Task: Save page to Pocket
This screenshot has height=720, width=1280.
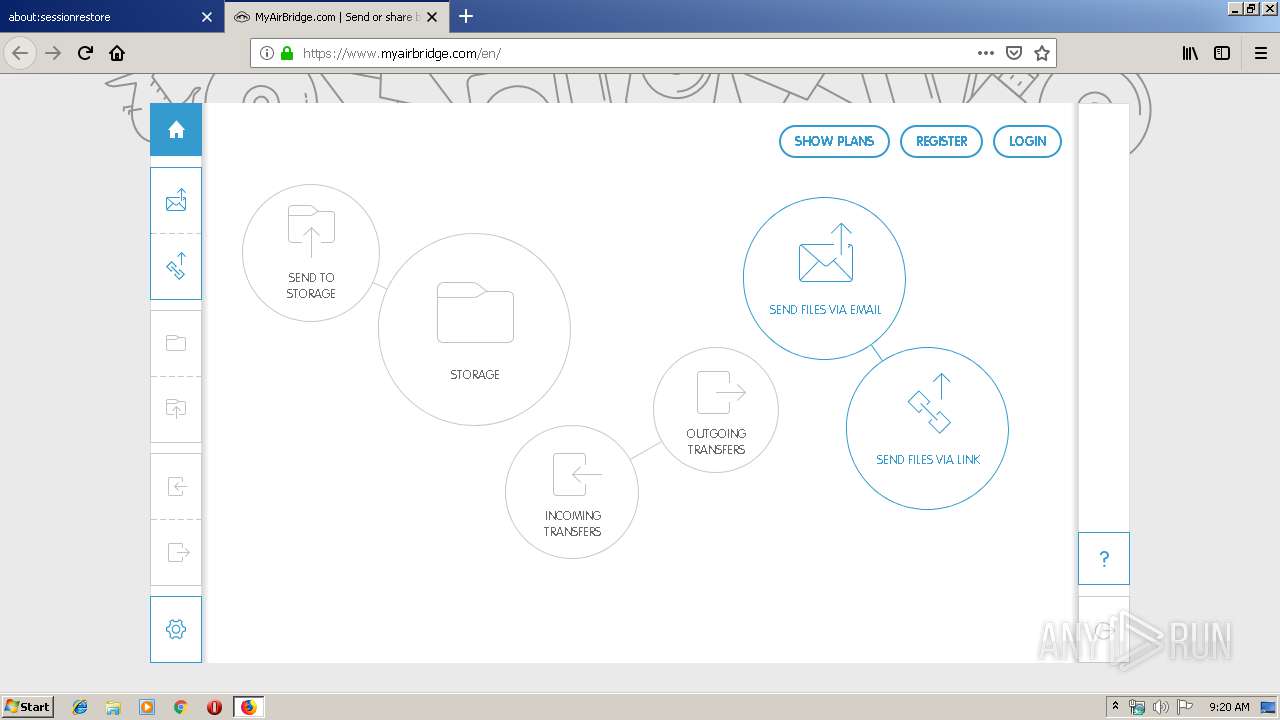Action: click(1014, 53)
